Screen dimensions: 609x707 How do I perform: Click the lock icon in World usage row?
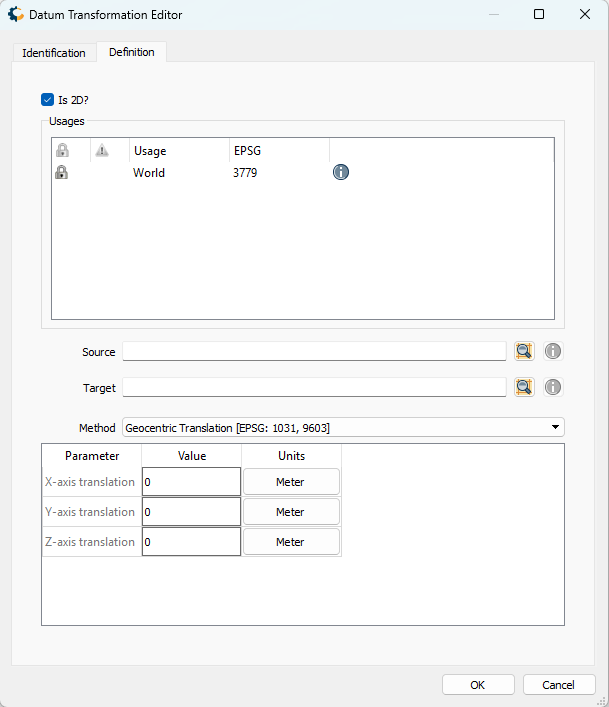tap(62, 172)
